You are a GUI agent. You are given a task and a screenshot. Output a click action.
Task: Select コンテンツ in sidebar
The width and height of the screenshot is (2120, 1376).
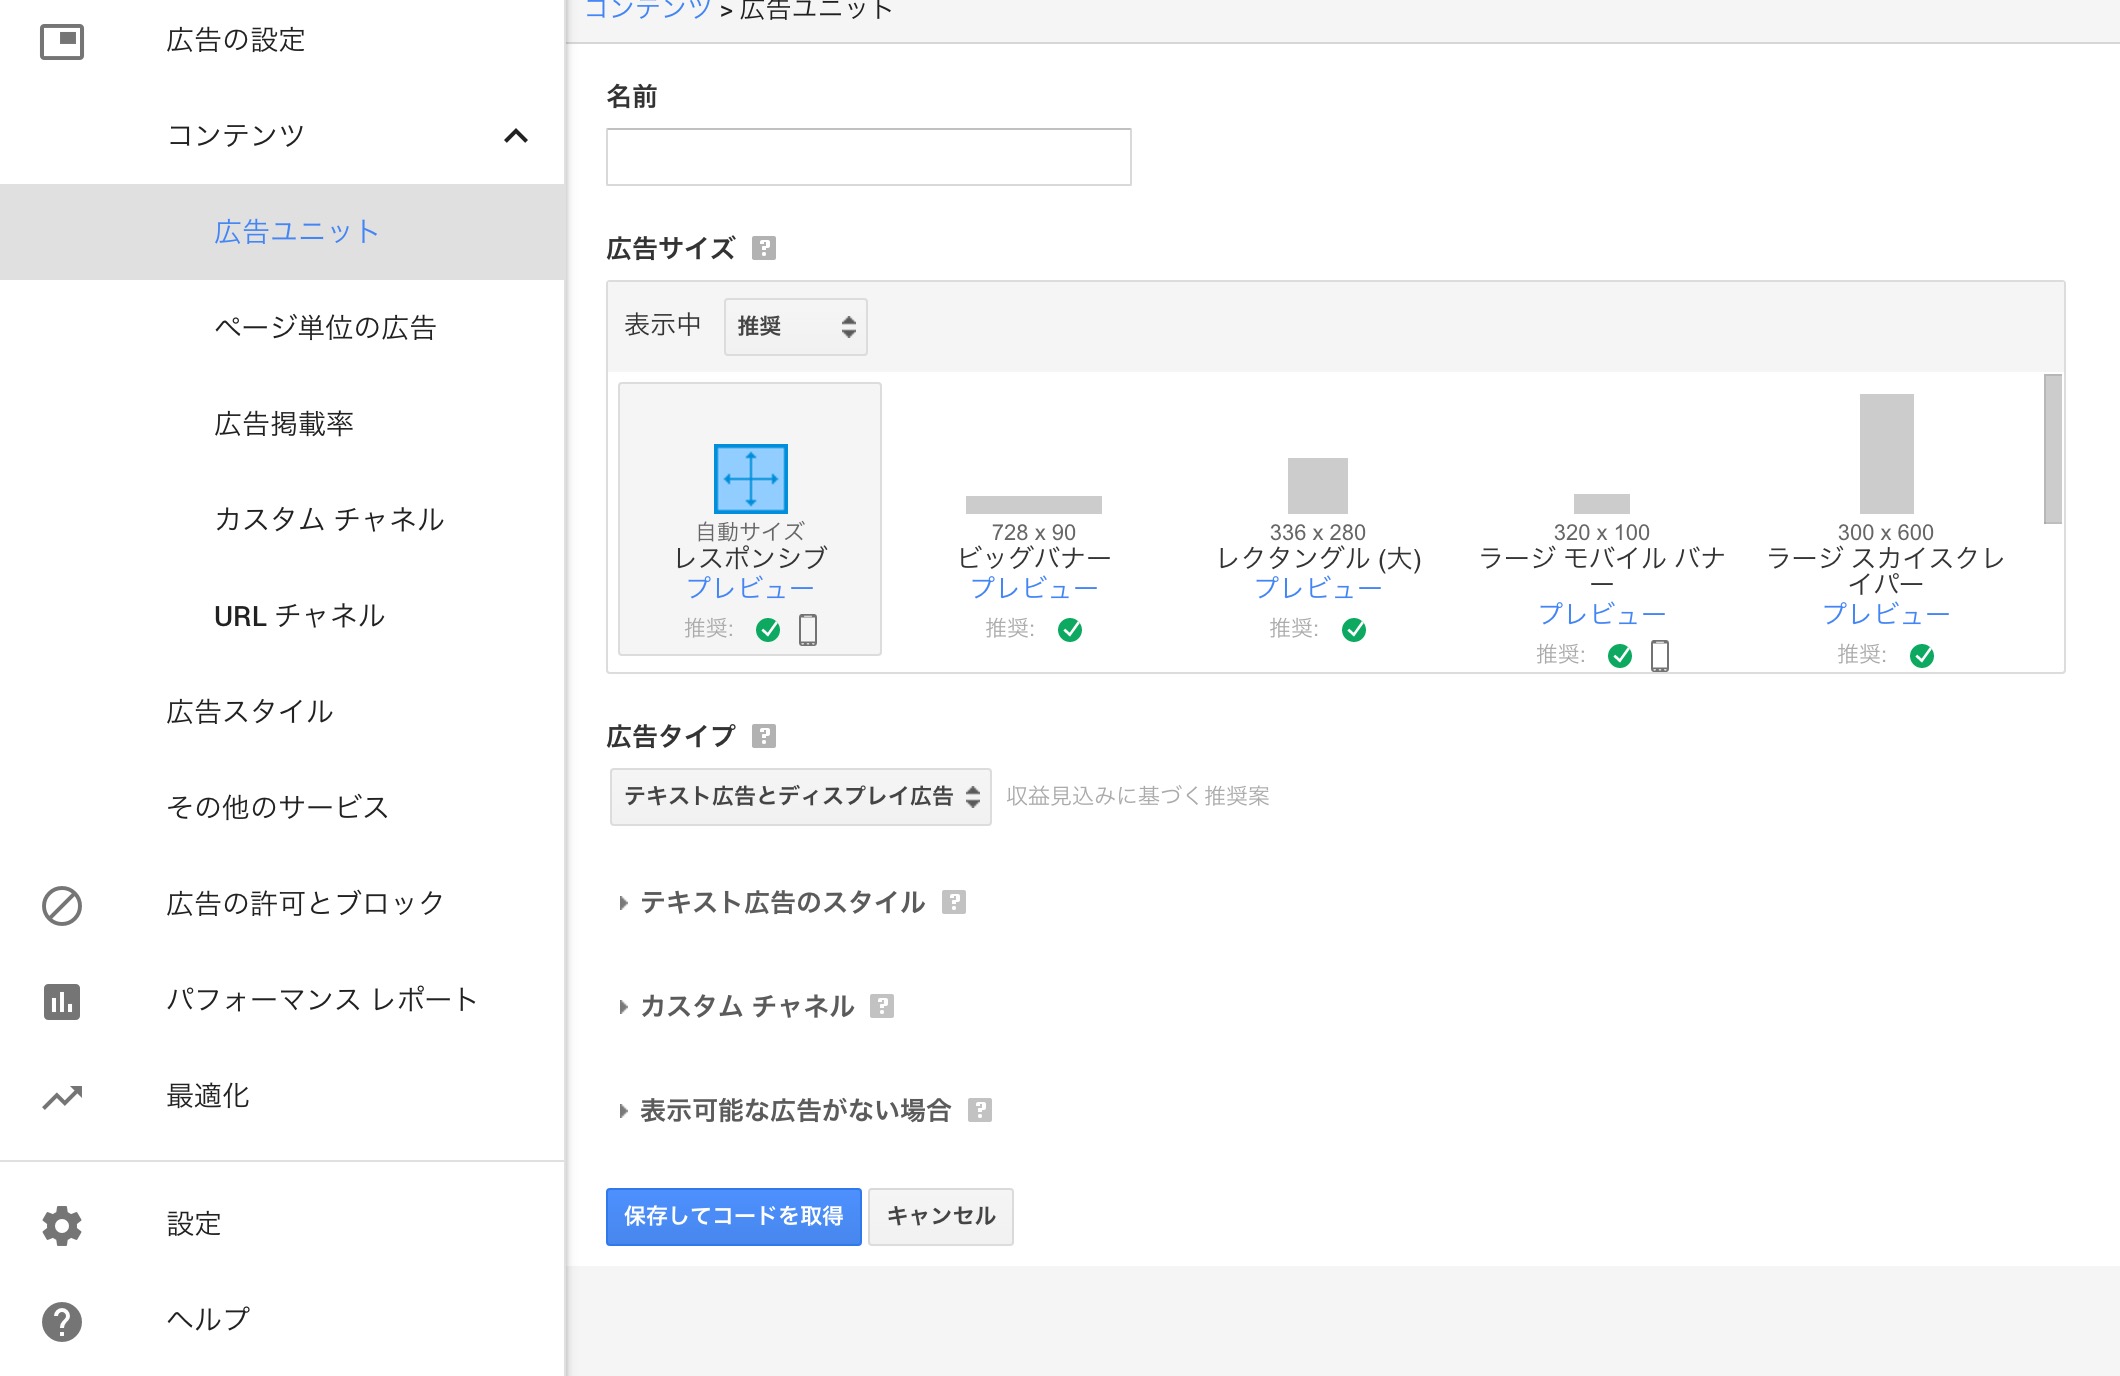click(x=235, y=135)
